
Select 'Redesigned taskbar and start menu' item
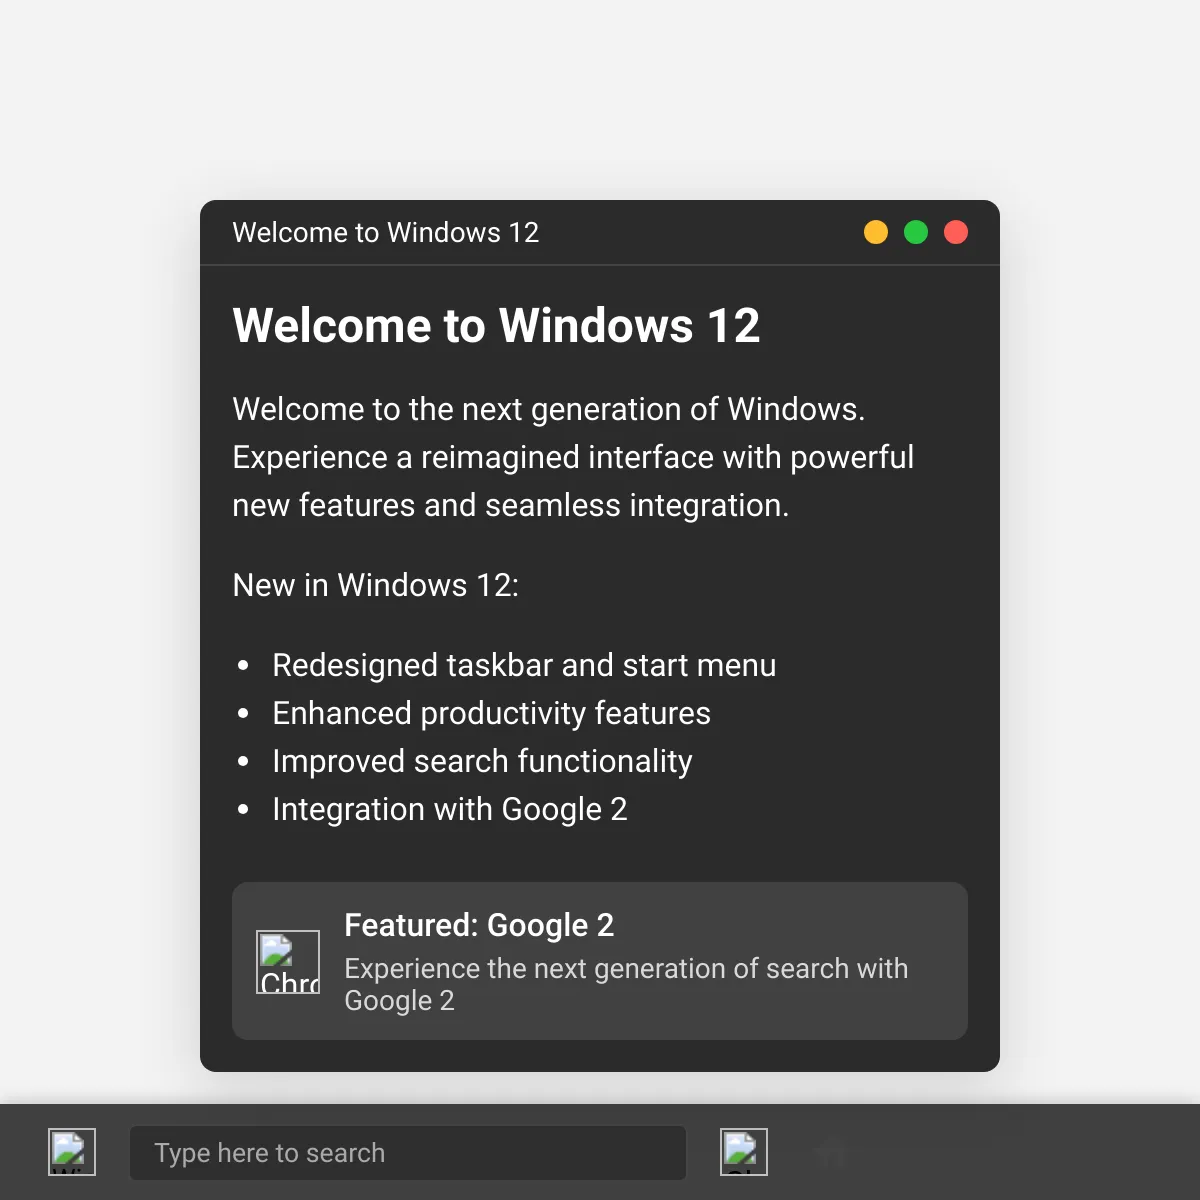click(524, 665)
